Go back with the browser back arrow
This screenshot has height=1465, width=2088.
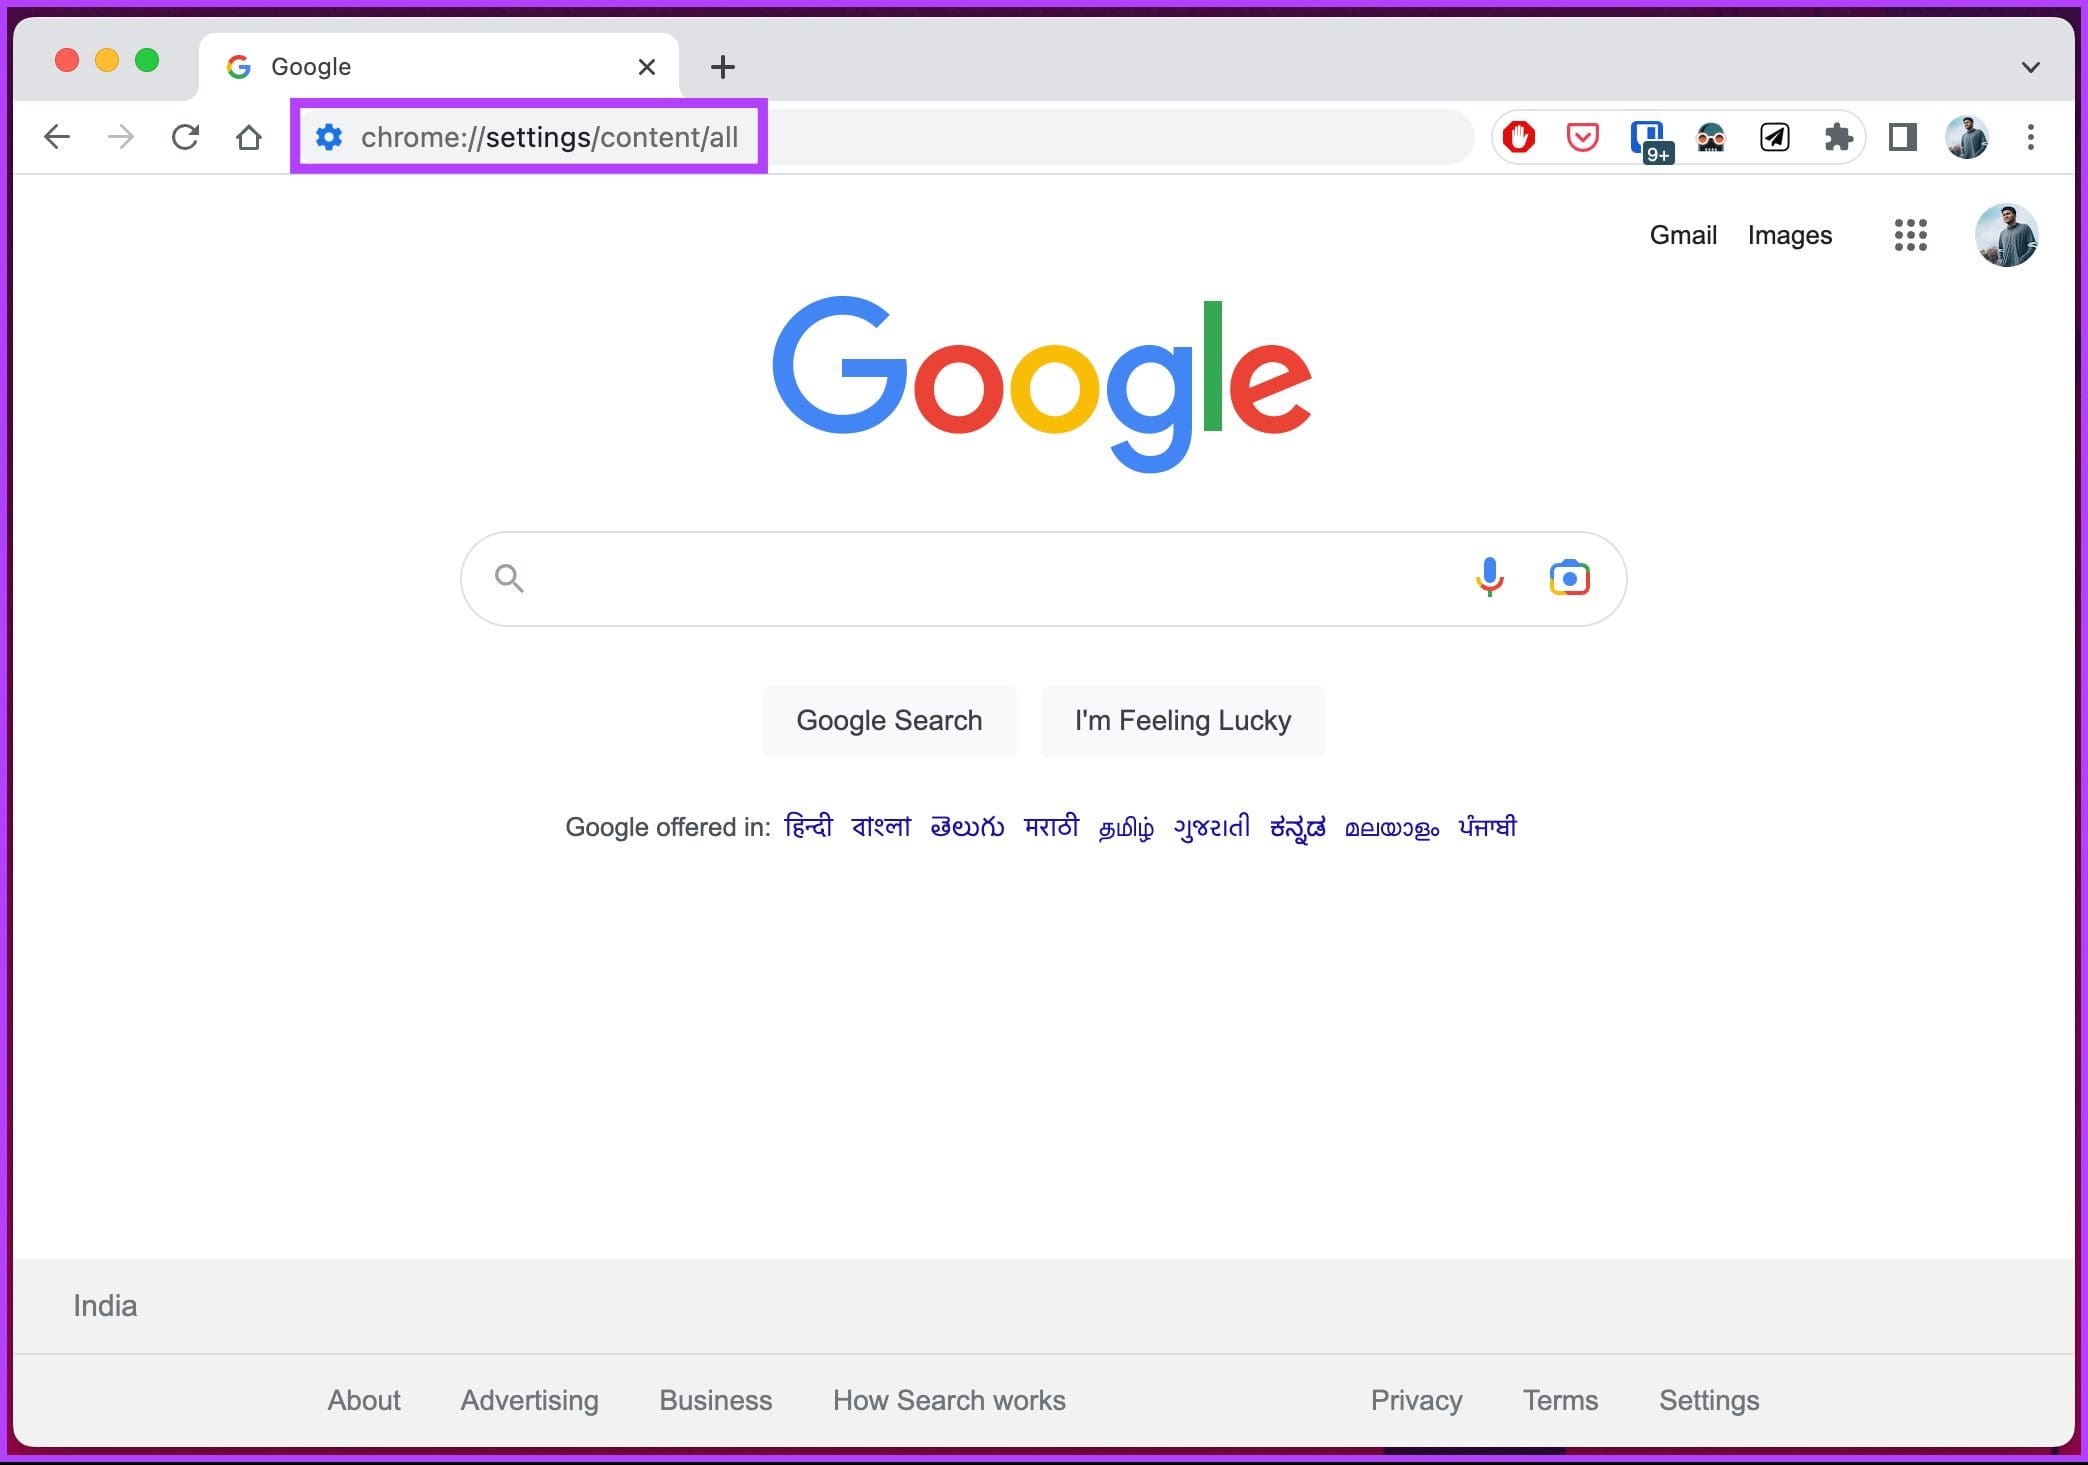point(57,137)
